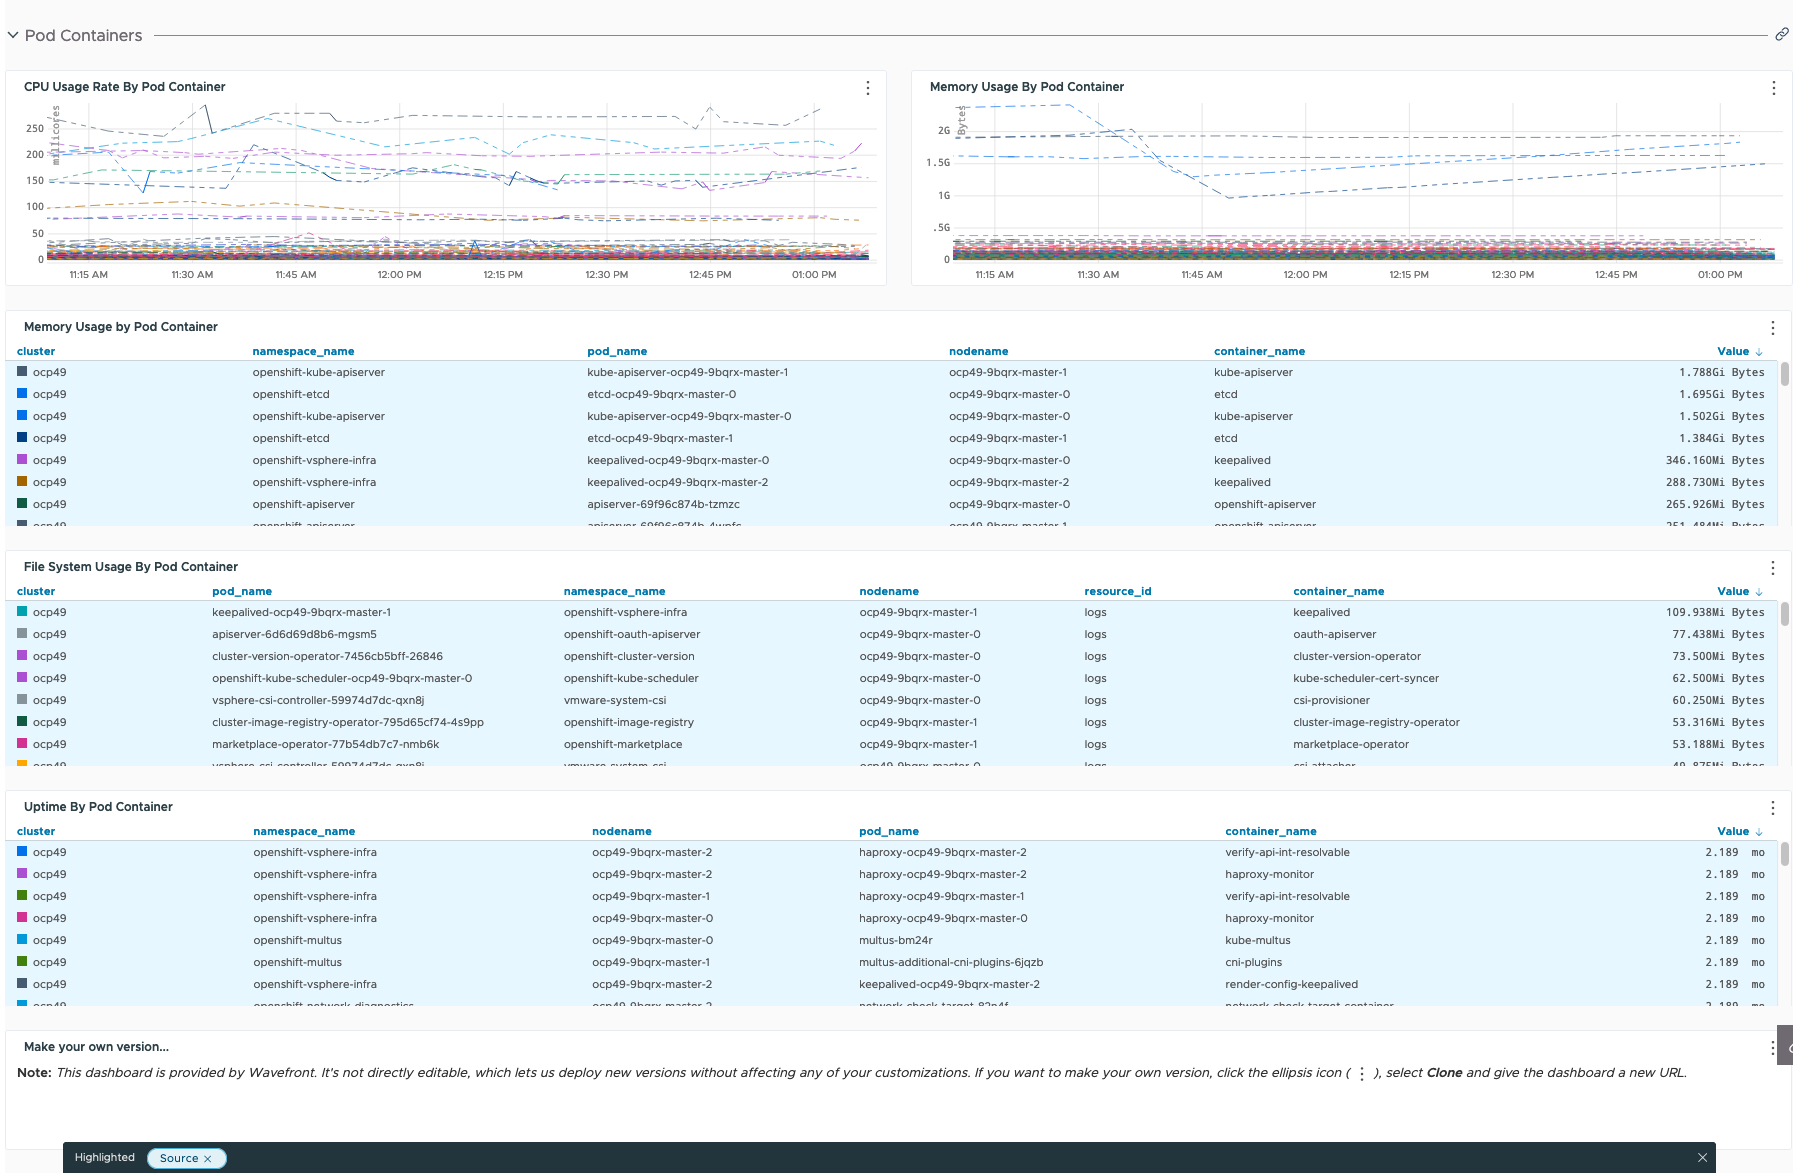
Task: Select render-config-keepalived container name
Action: 1292,985
